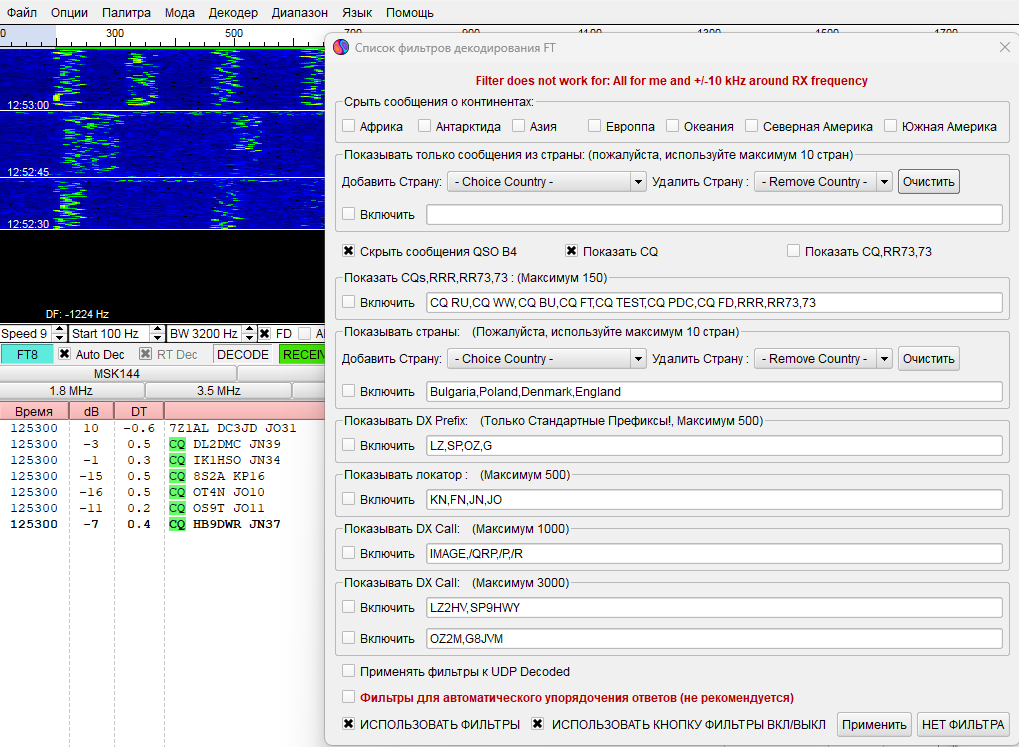
Task: Open the Палитра menu
Action: 126,13
